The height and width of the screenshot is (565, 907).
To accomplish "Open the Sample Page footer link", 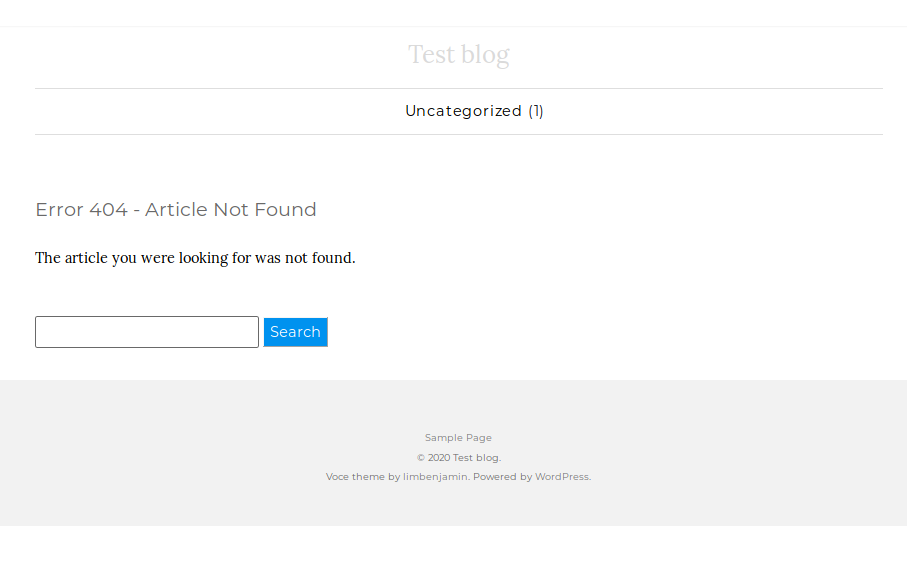I will tap(458, 438).
